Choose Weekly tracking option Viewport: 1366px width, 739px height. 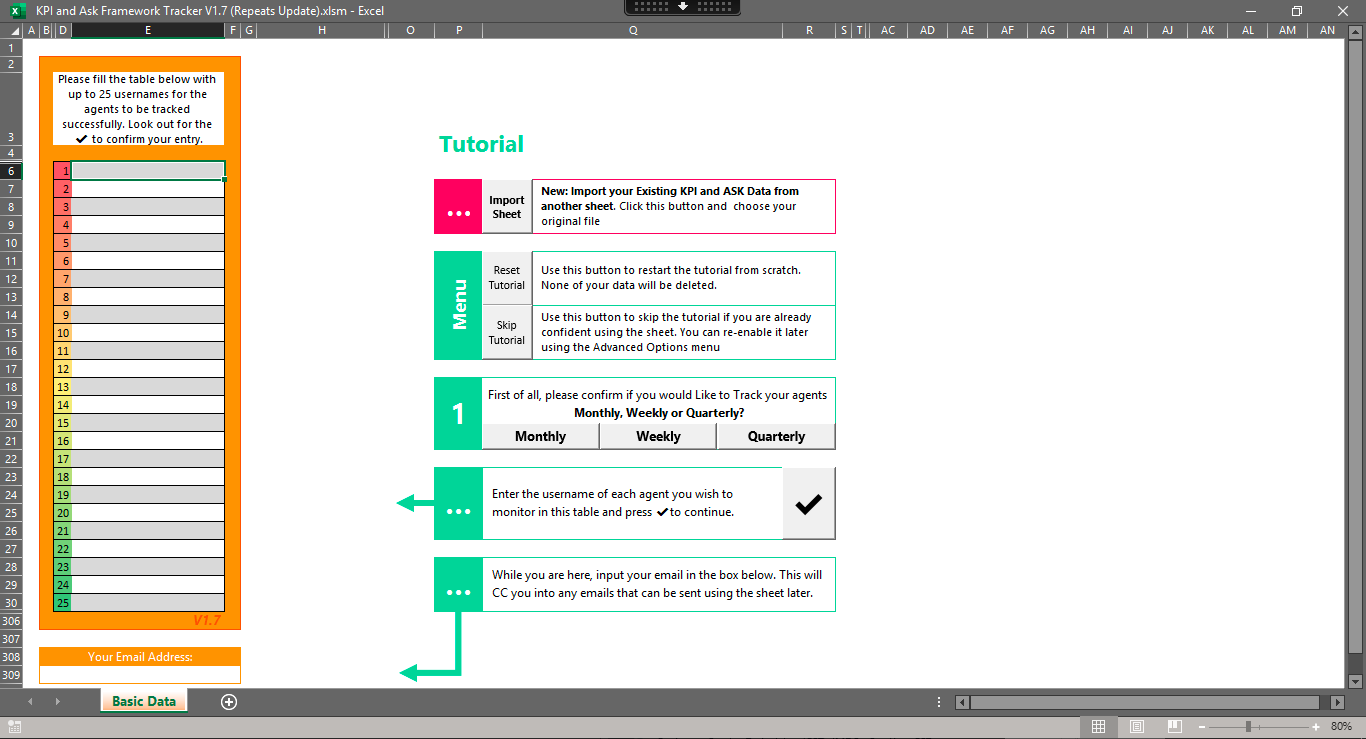tap(658, 436)
